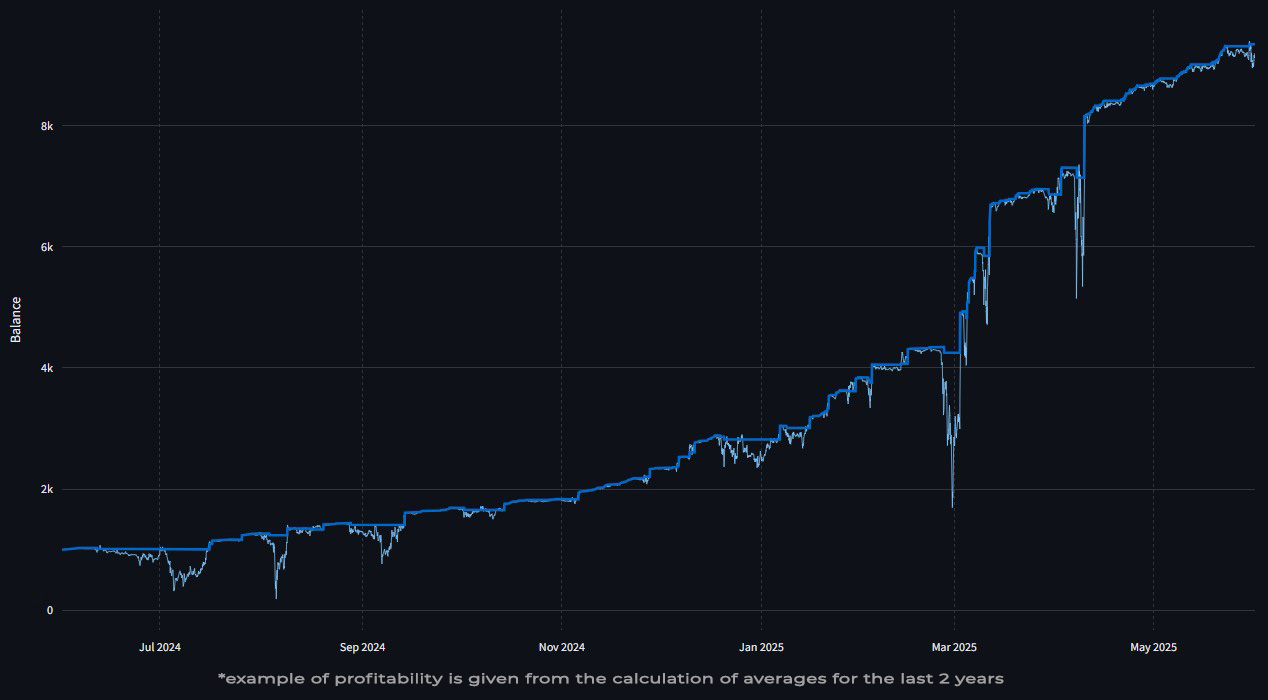Click the 2k balance marker
The height and width of the screenshot is (700, 1268).
(48, 489)
